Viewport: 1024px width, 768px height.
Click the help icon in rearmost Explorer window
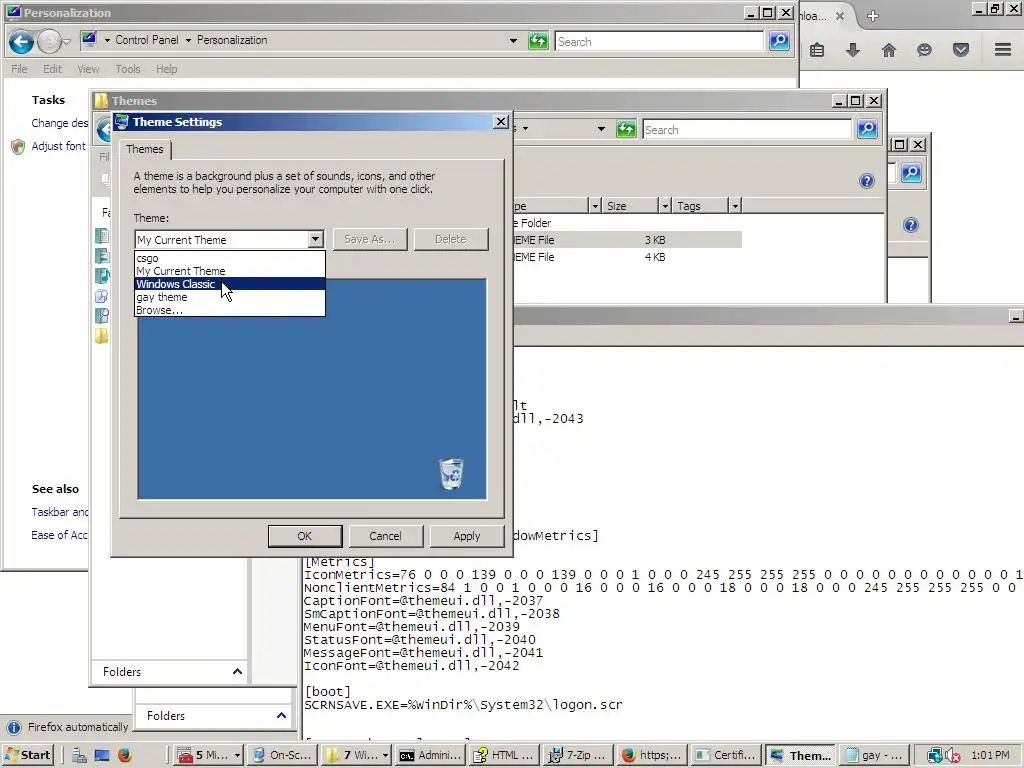(x=911, y=225)
